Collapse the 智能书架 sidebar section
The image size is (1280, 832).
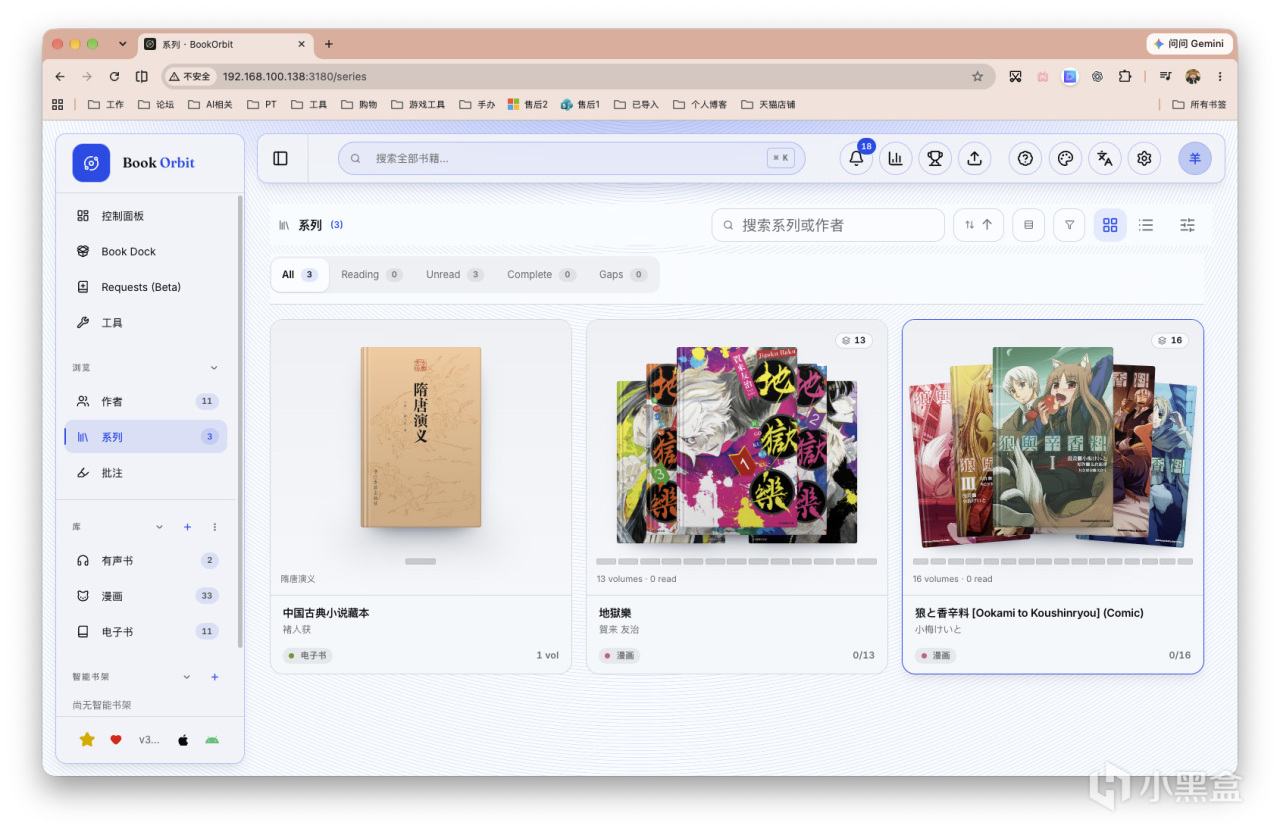(186, 677)
